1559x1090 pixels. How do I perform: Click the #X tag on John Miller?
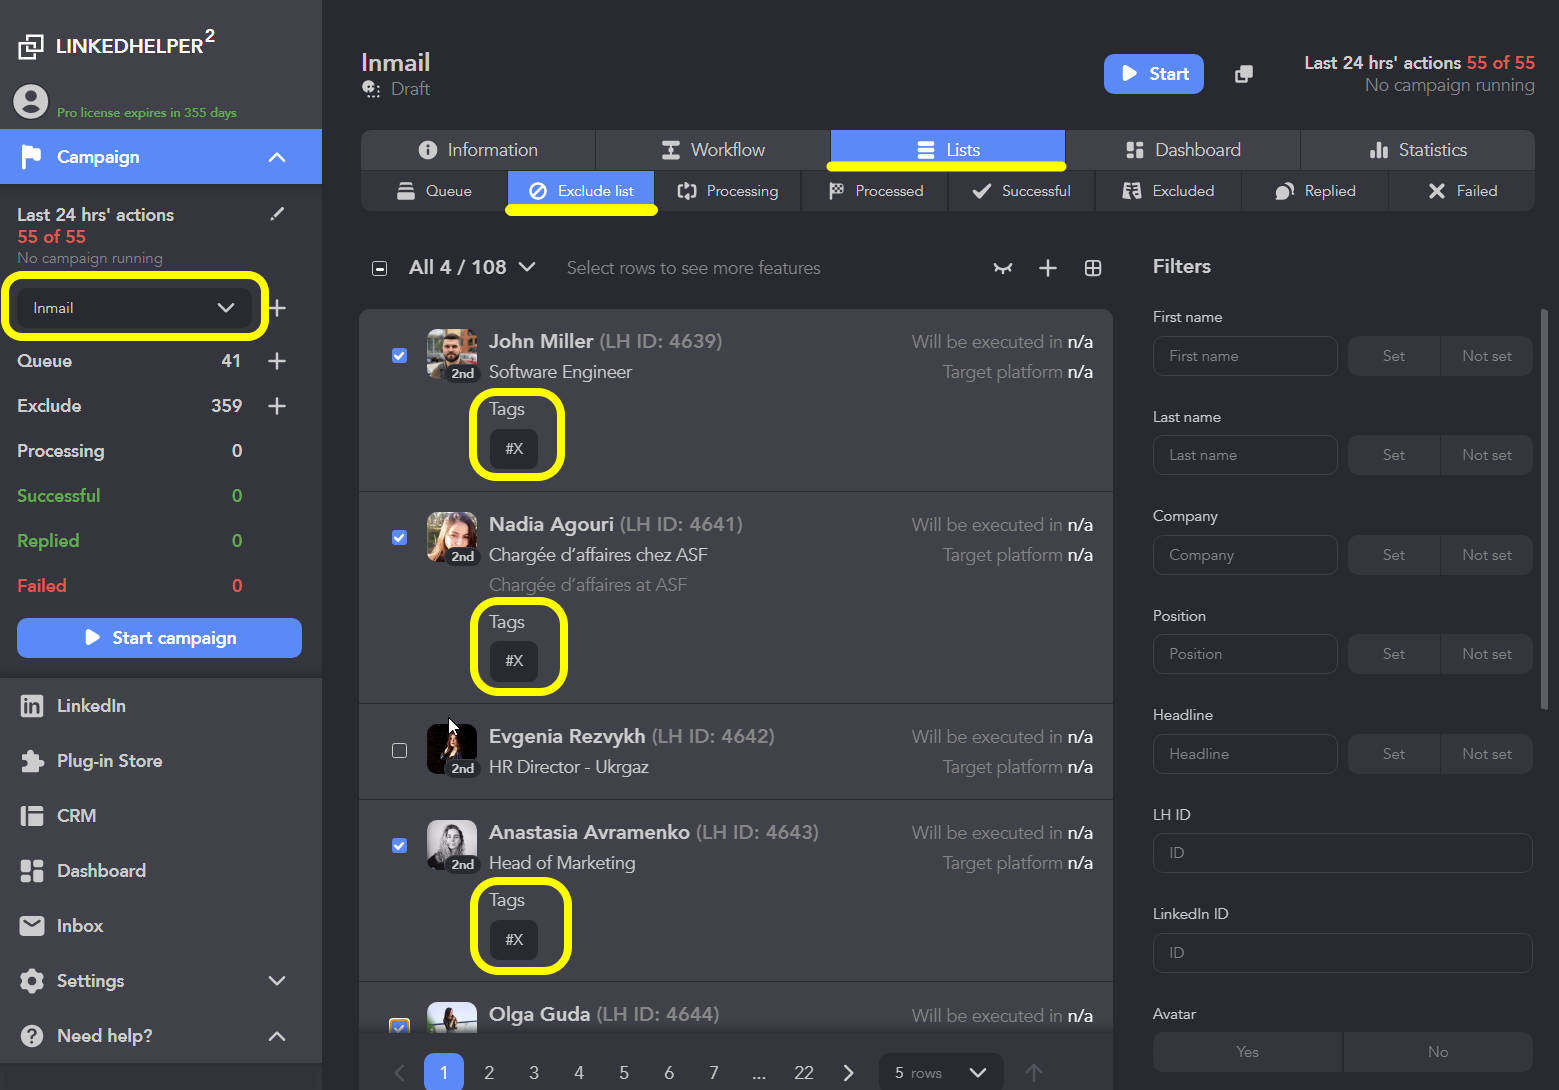click(x=514, y=448)
